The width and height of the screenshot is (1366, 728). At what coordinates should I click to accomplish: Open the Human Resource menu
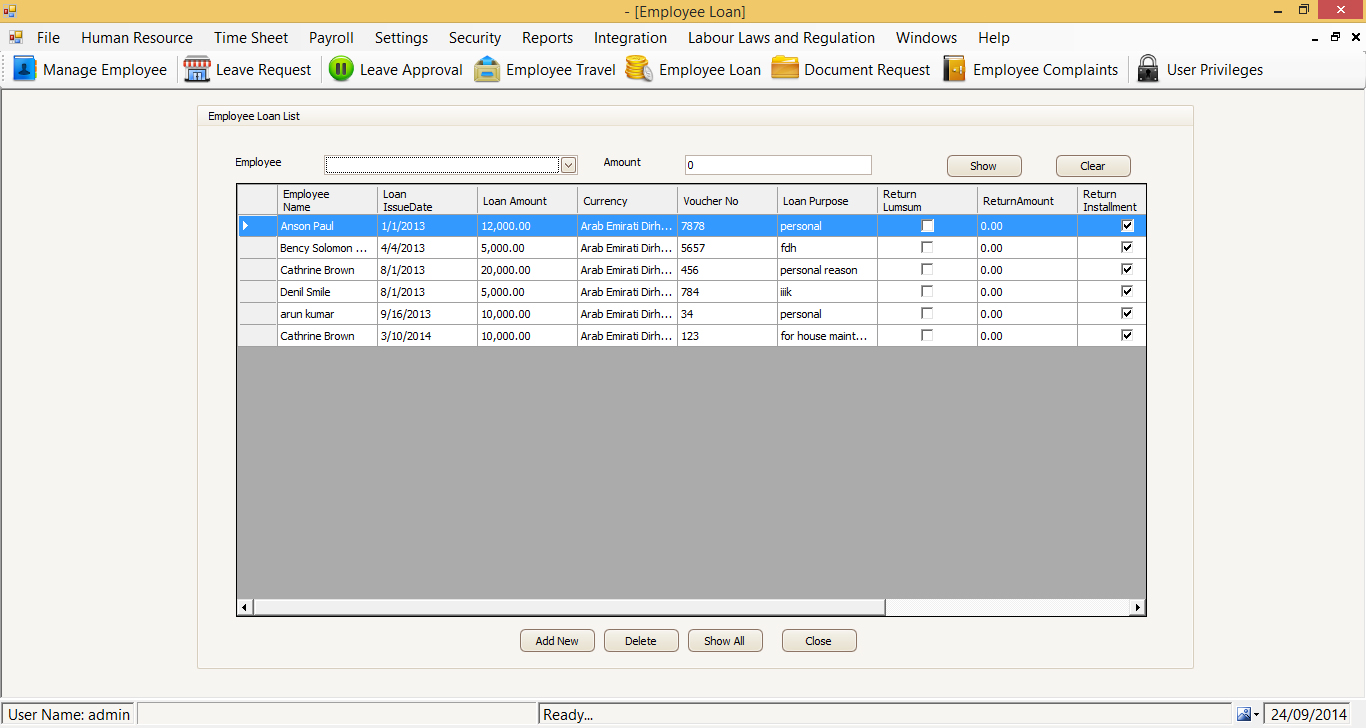[x=137, y=38]
